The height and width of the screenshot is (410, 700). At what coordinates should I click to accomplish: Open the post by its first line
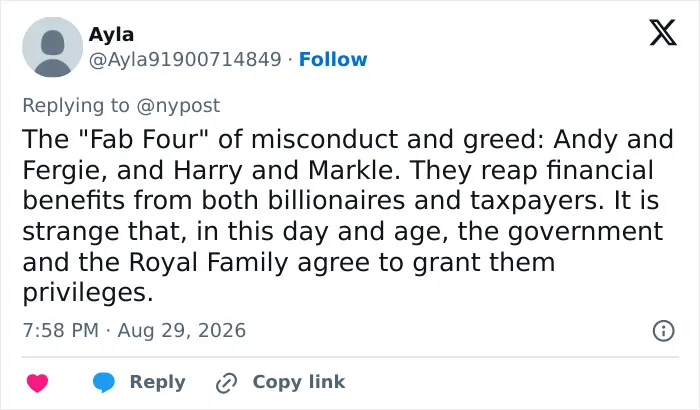[x=348, y=139]
